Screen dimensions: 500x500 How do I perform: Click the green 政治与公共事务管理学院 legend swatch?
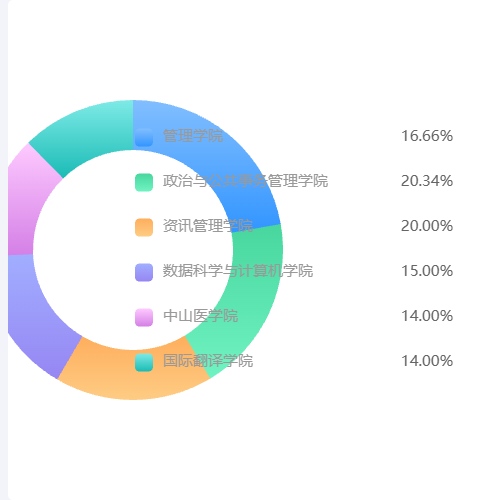(x=144, y=182)
